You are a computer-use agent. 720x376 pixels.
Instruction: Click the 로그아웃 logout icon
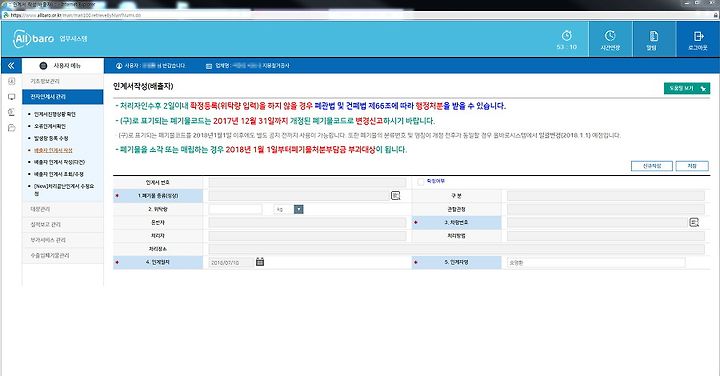pyautogui.click(x=698, y=36)
